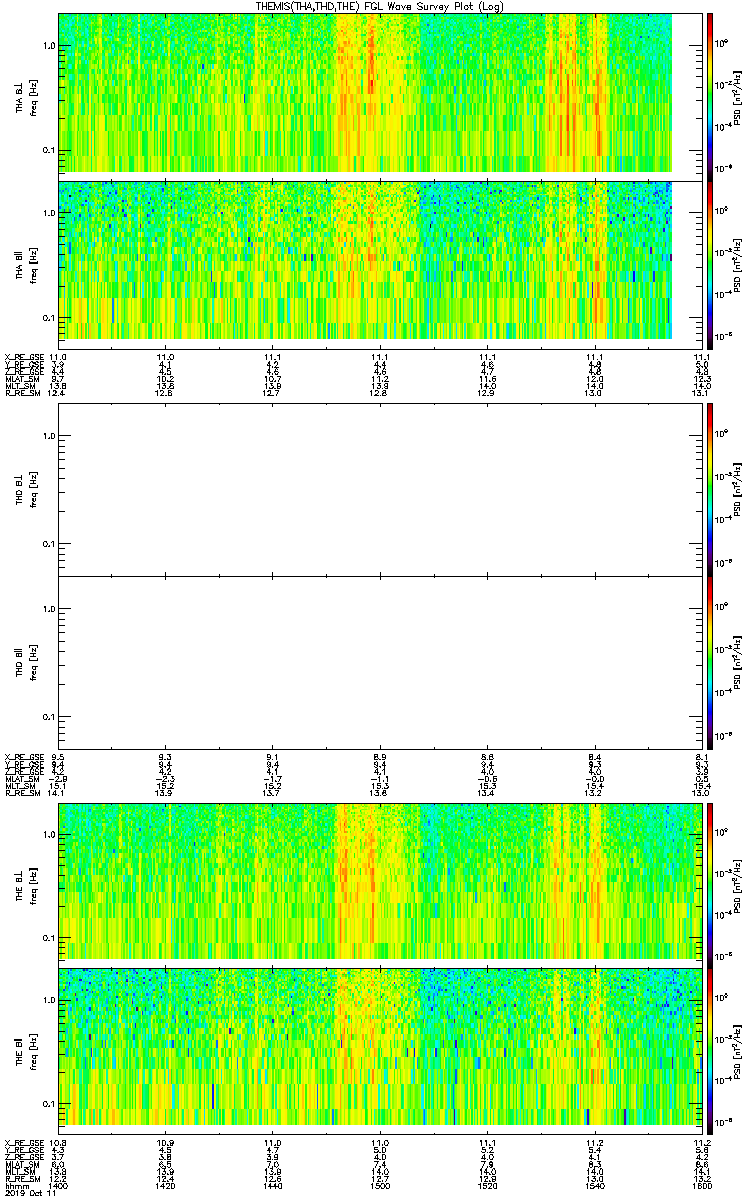Screen dimensions: 750x1200
Task: Click the 0.1 frequency tick of THE B-perpendicular
Action: point(48,938)
